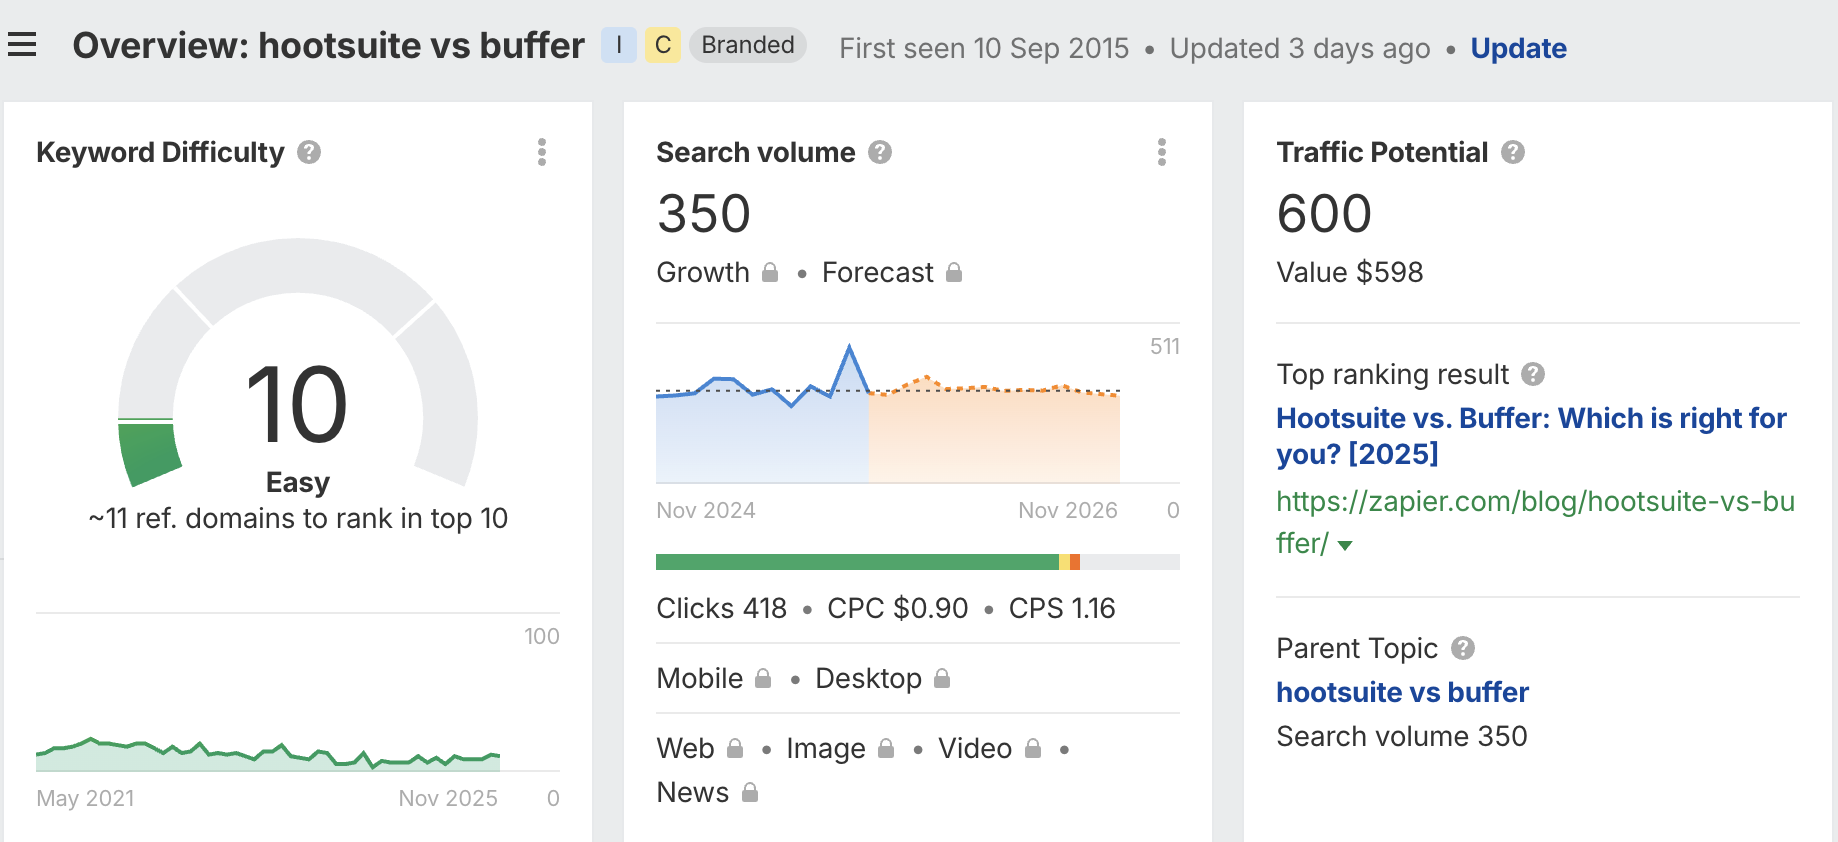Click the Update link in header
This screenshot has height=842, width=1838.
[x=1518, y=48]
